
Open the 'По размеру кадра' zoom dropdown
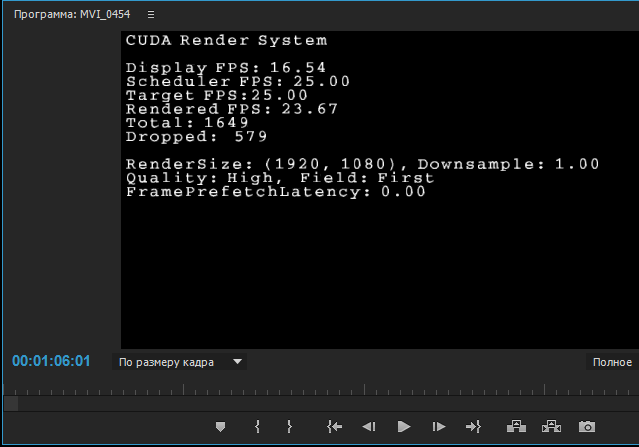[x=179, y=362]
